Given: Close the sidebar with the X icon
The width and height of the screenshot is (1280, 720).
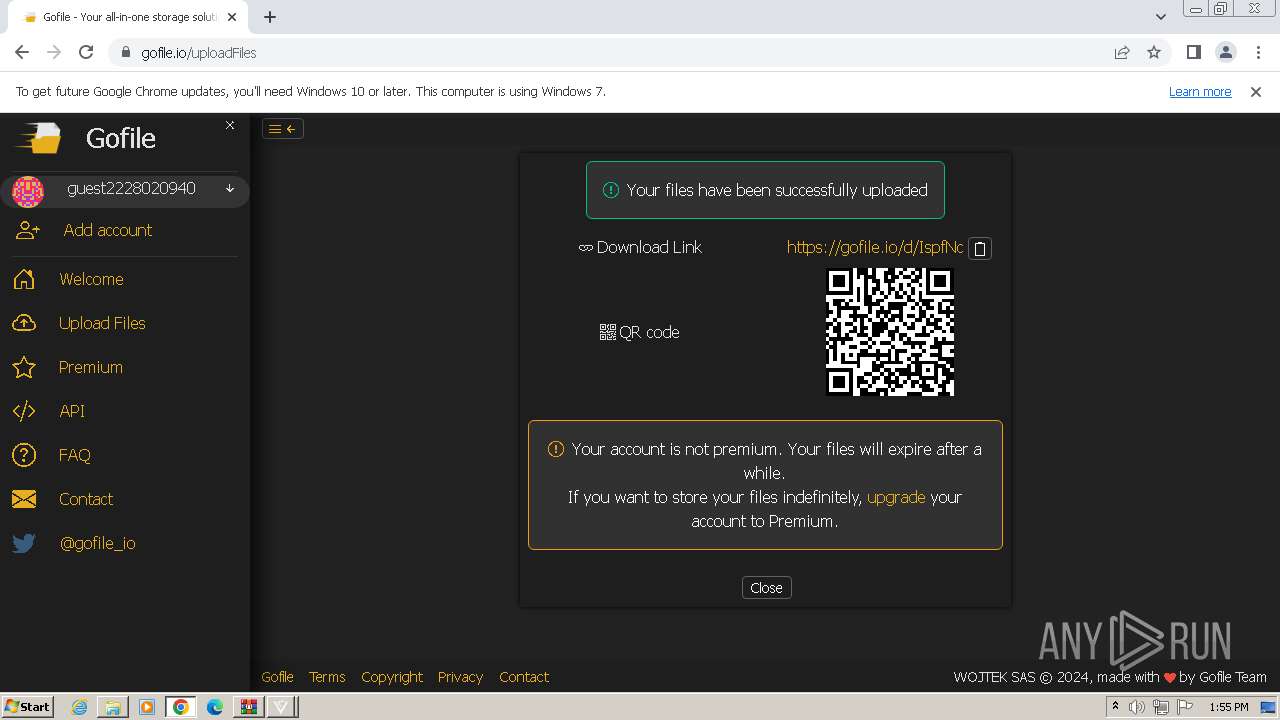Looking at the screenshot, I should 230,125.
